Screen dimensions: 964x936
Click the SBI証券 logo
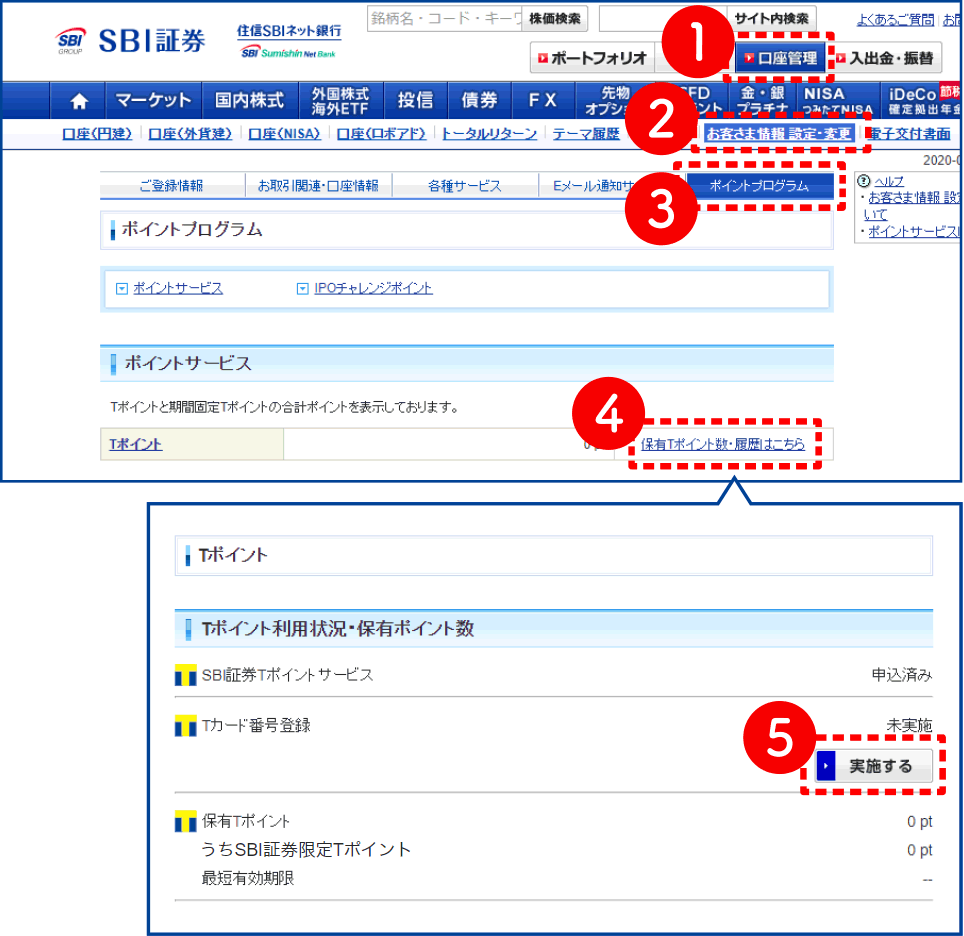[130, 41]
